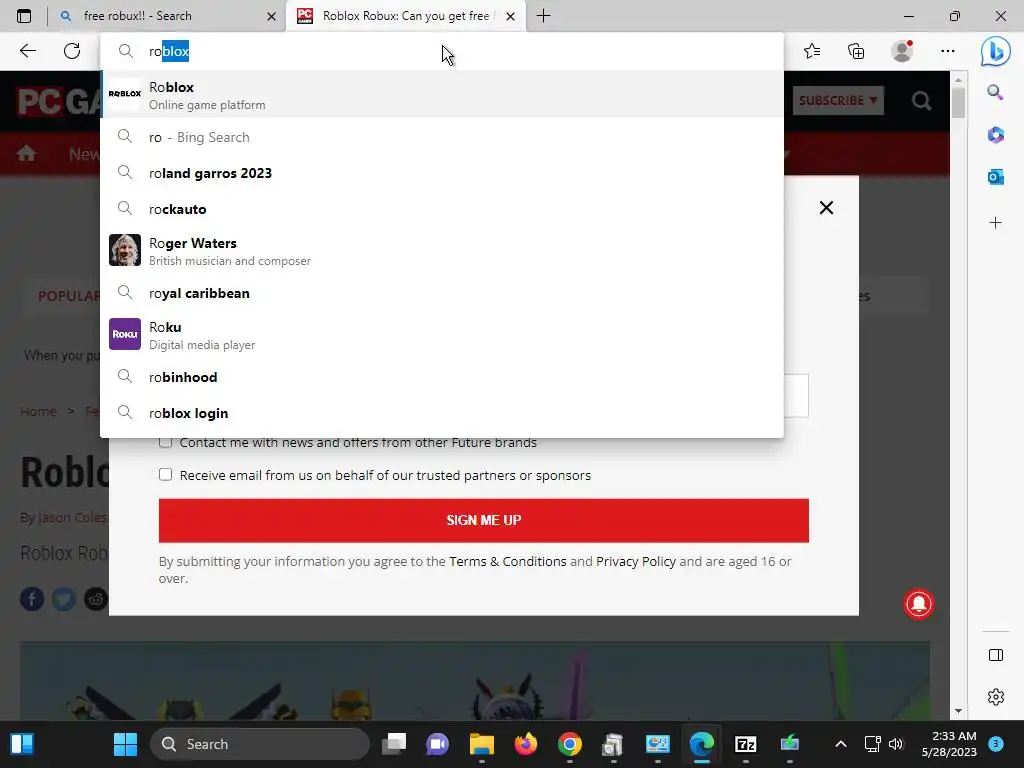1024x768 pixels.
Task: Open the Bing chat sidebar button
Action: point(995,51)
